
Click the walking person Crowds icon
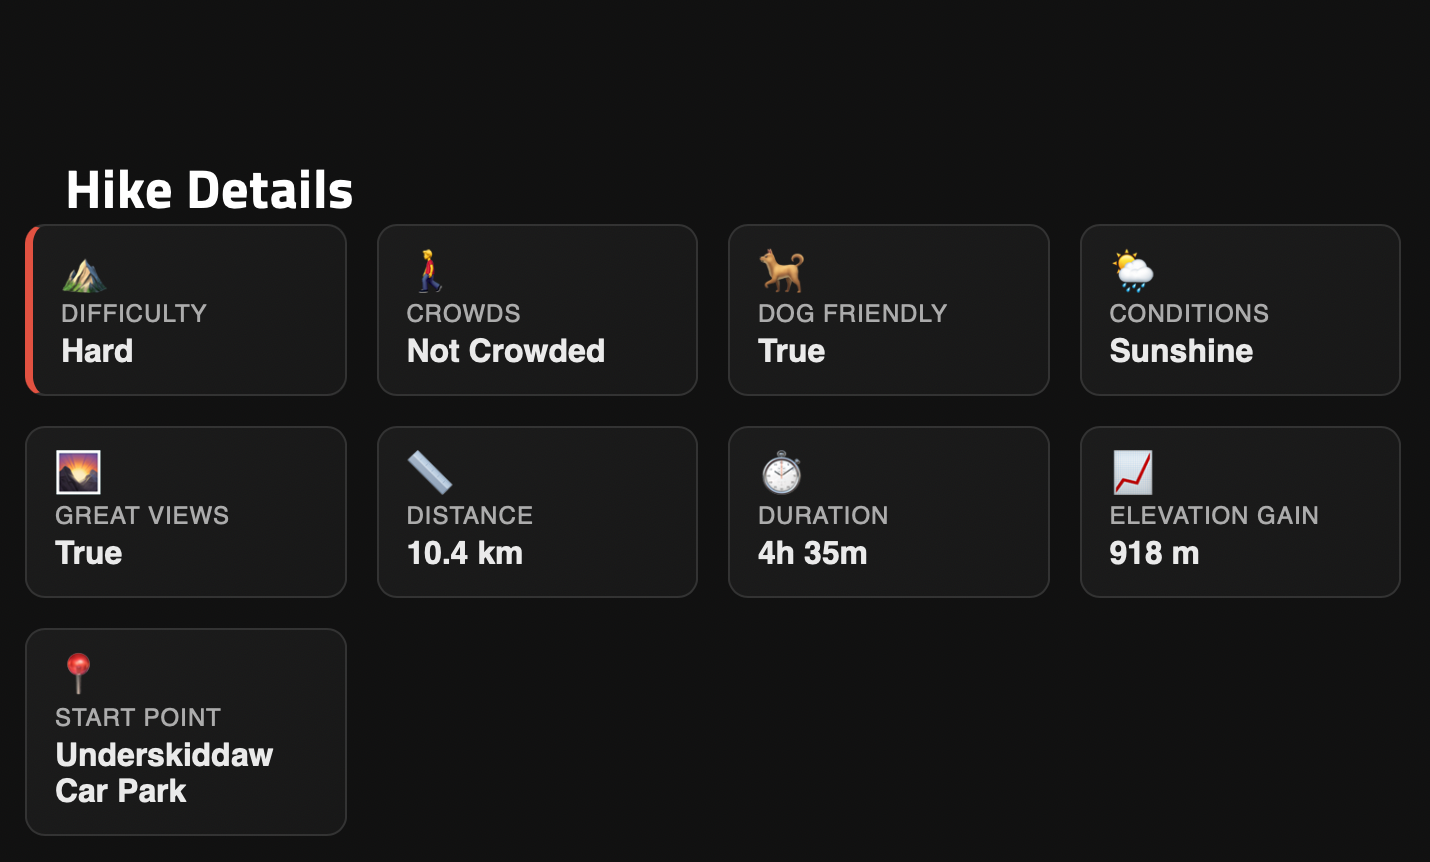429,271
